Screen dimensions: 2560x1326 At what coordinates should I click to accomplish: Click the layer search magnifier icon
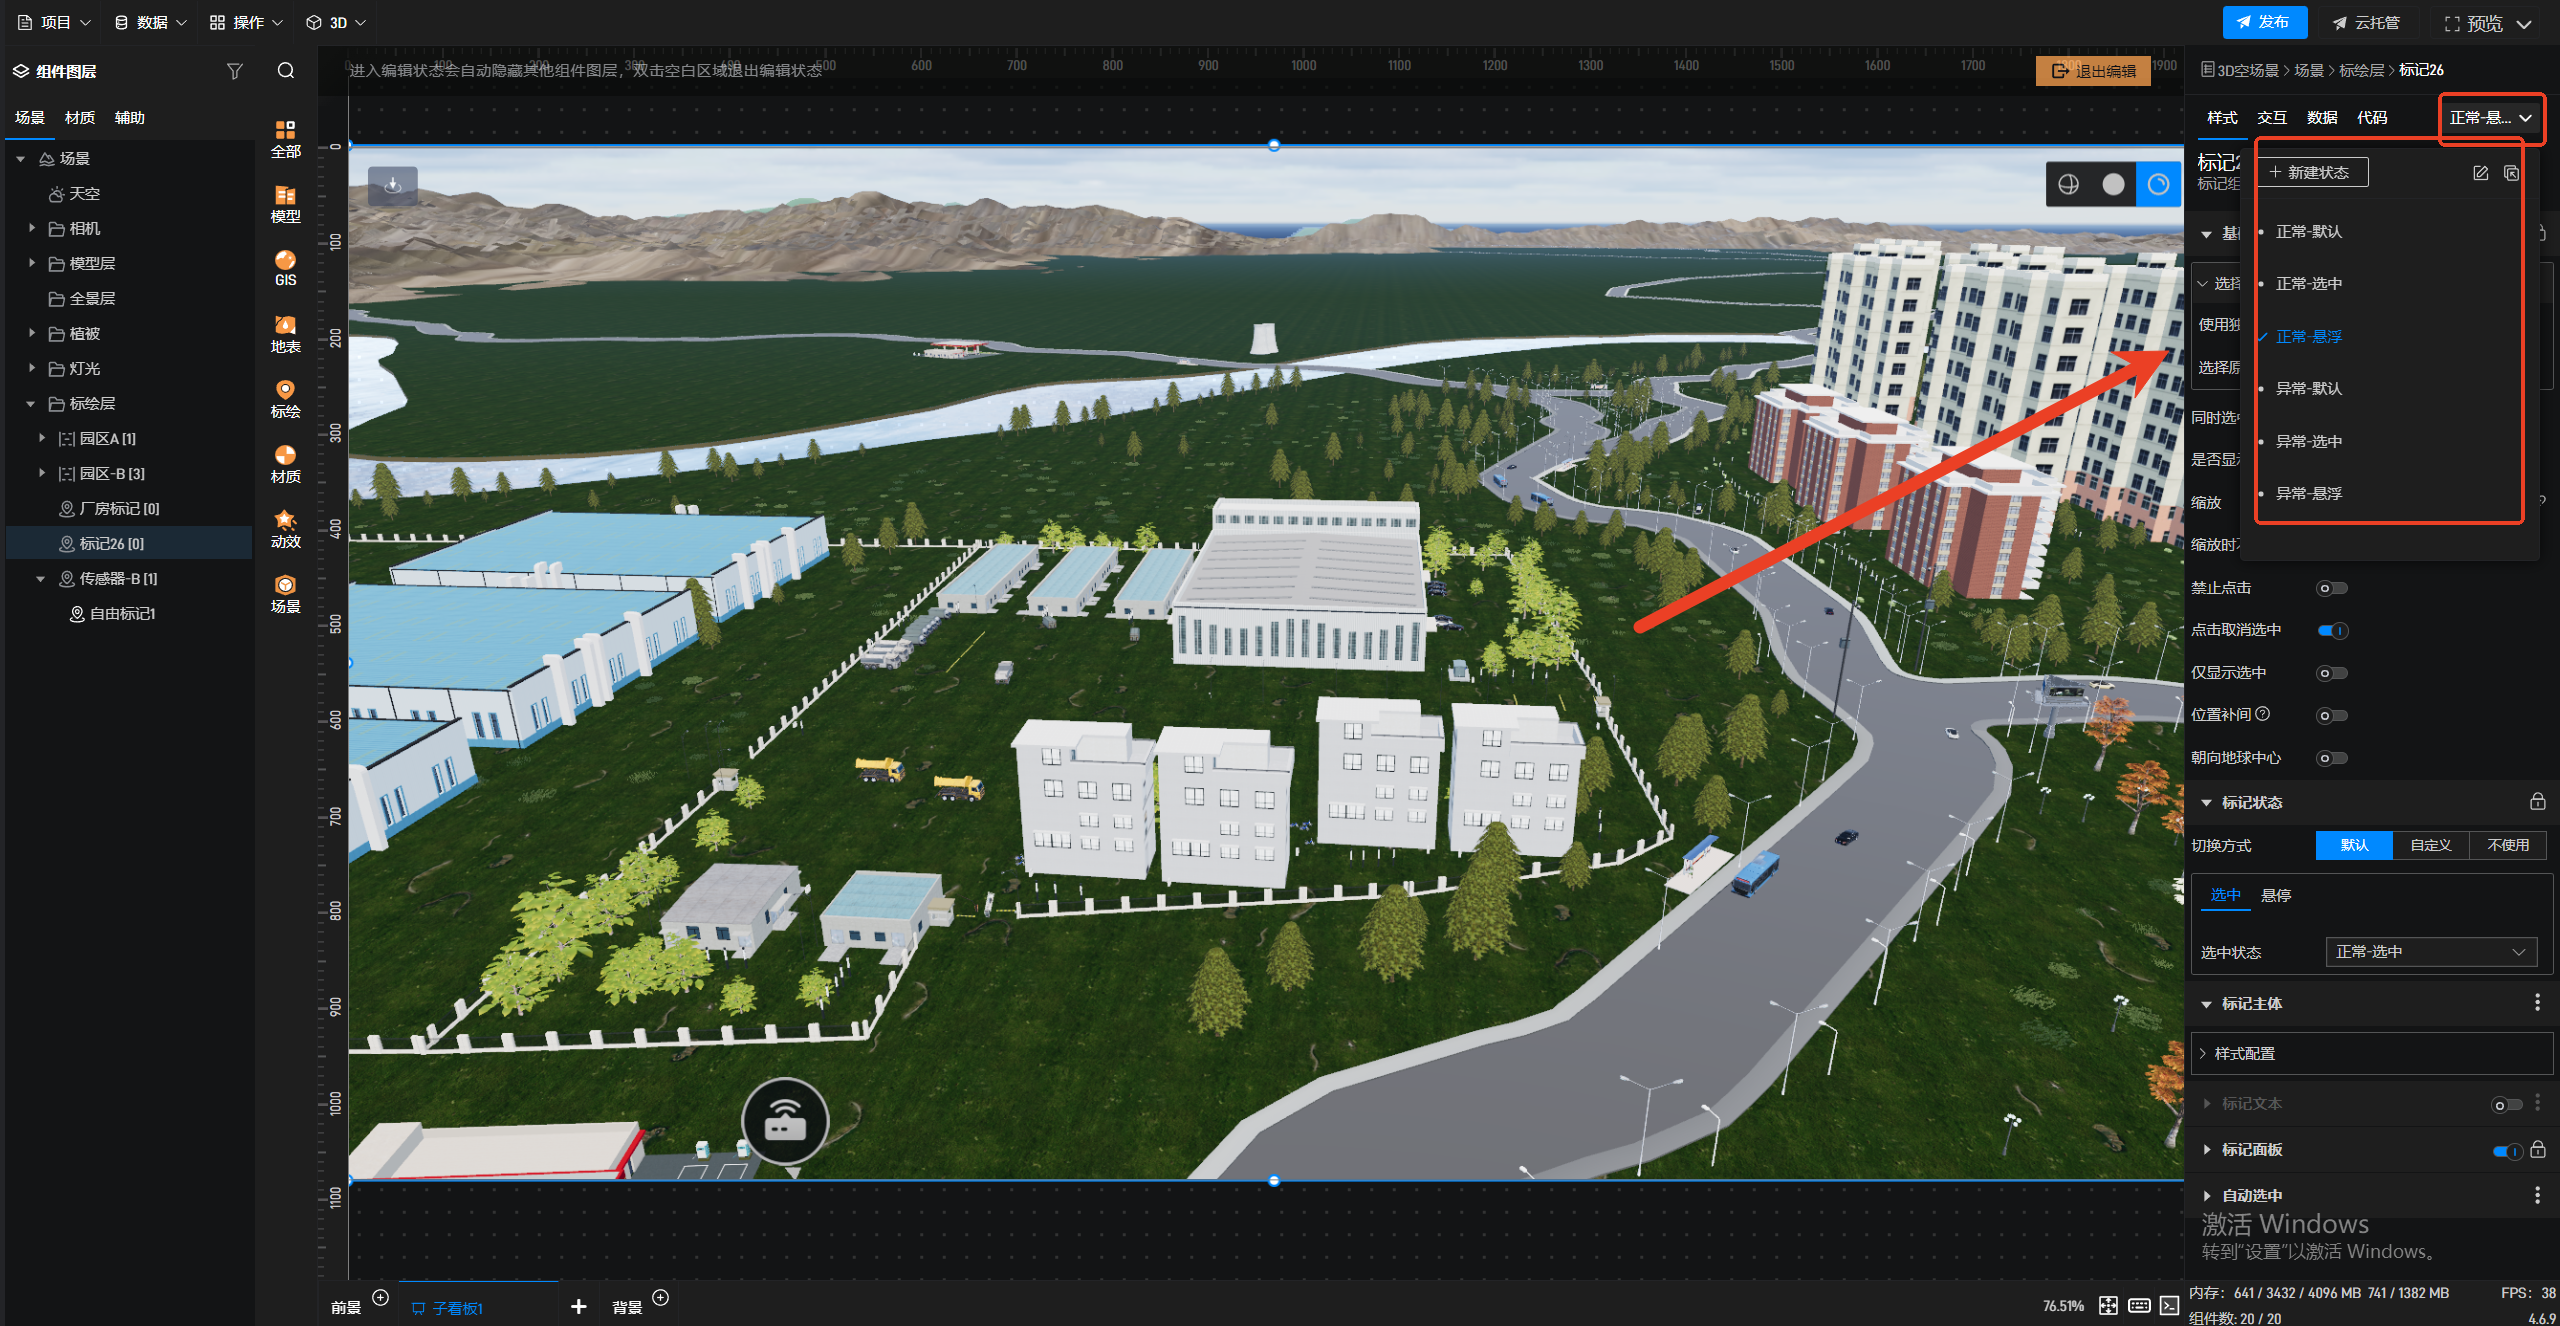click(x=286, y=71)
